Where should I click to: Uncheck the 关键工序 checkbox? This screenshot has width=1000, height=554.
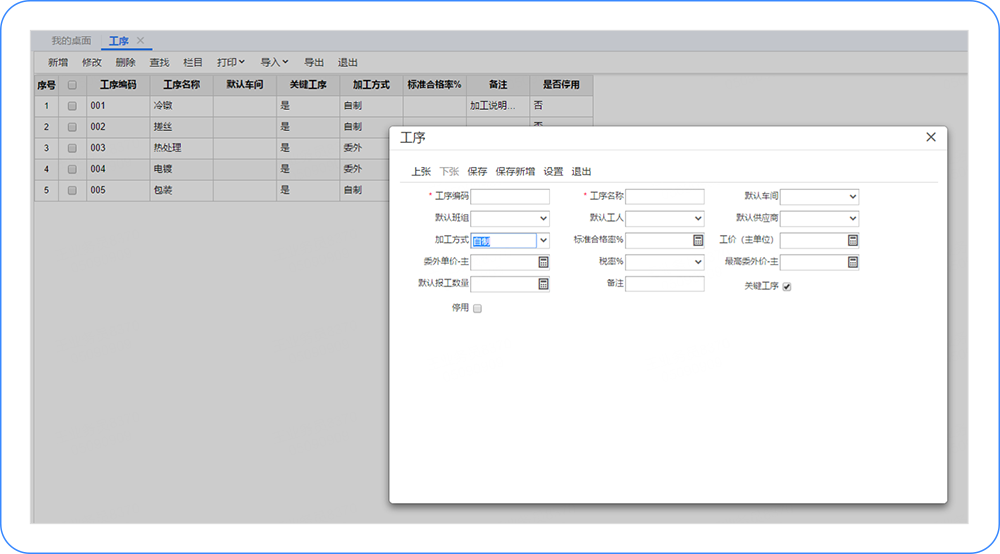pos(787,287)
